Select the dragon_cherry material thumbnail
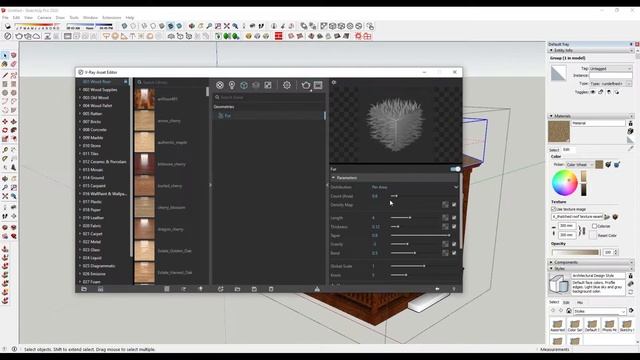Viewport: 640px width, 360px height. (x=144, y=229)
